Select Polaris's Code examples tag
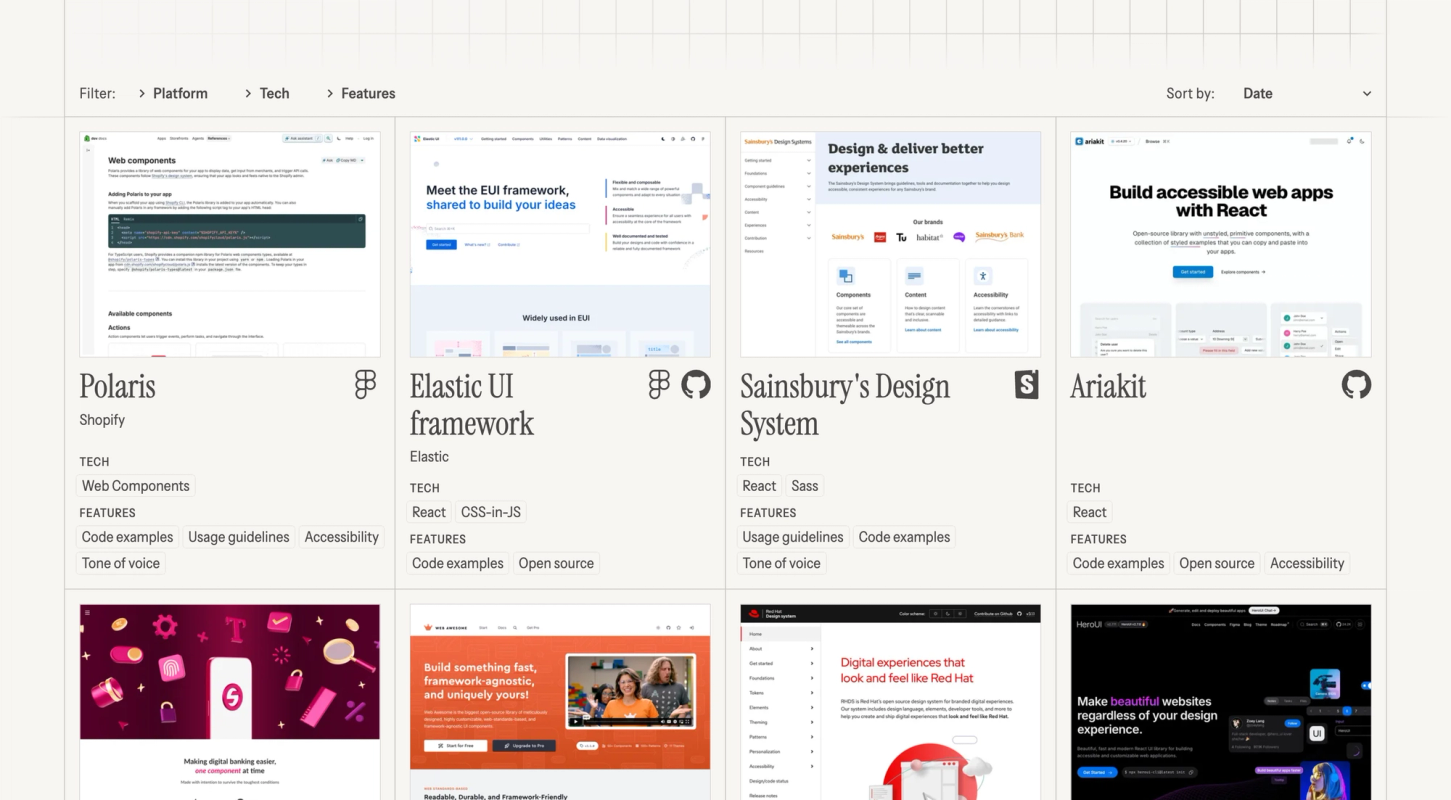The image size is (1451, 800). click(x=129, y=537)
